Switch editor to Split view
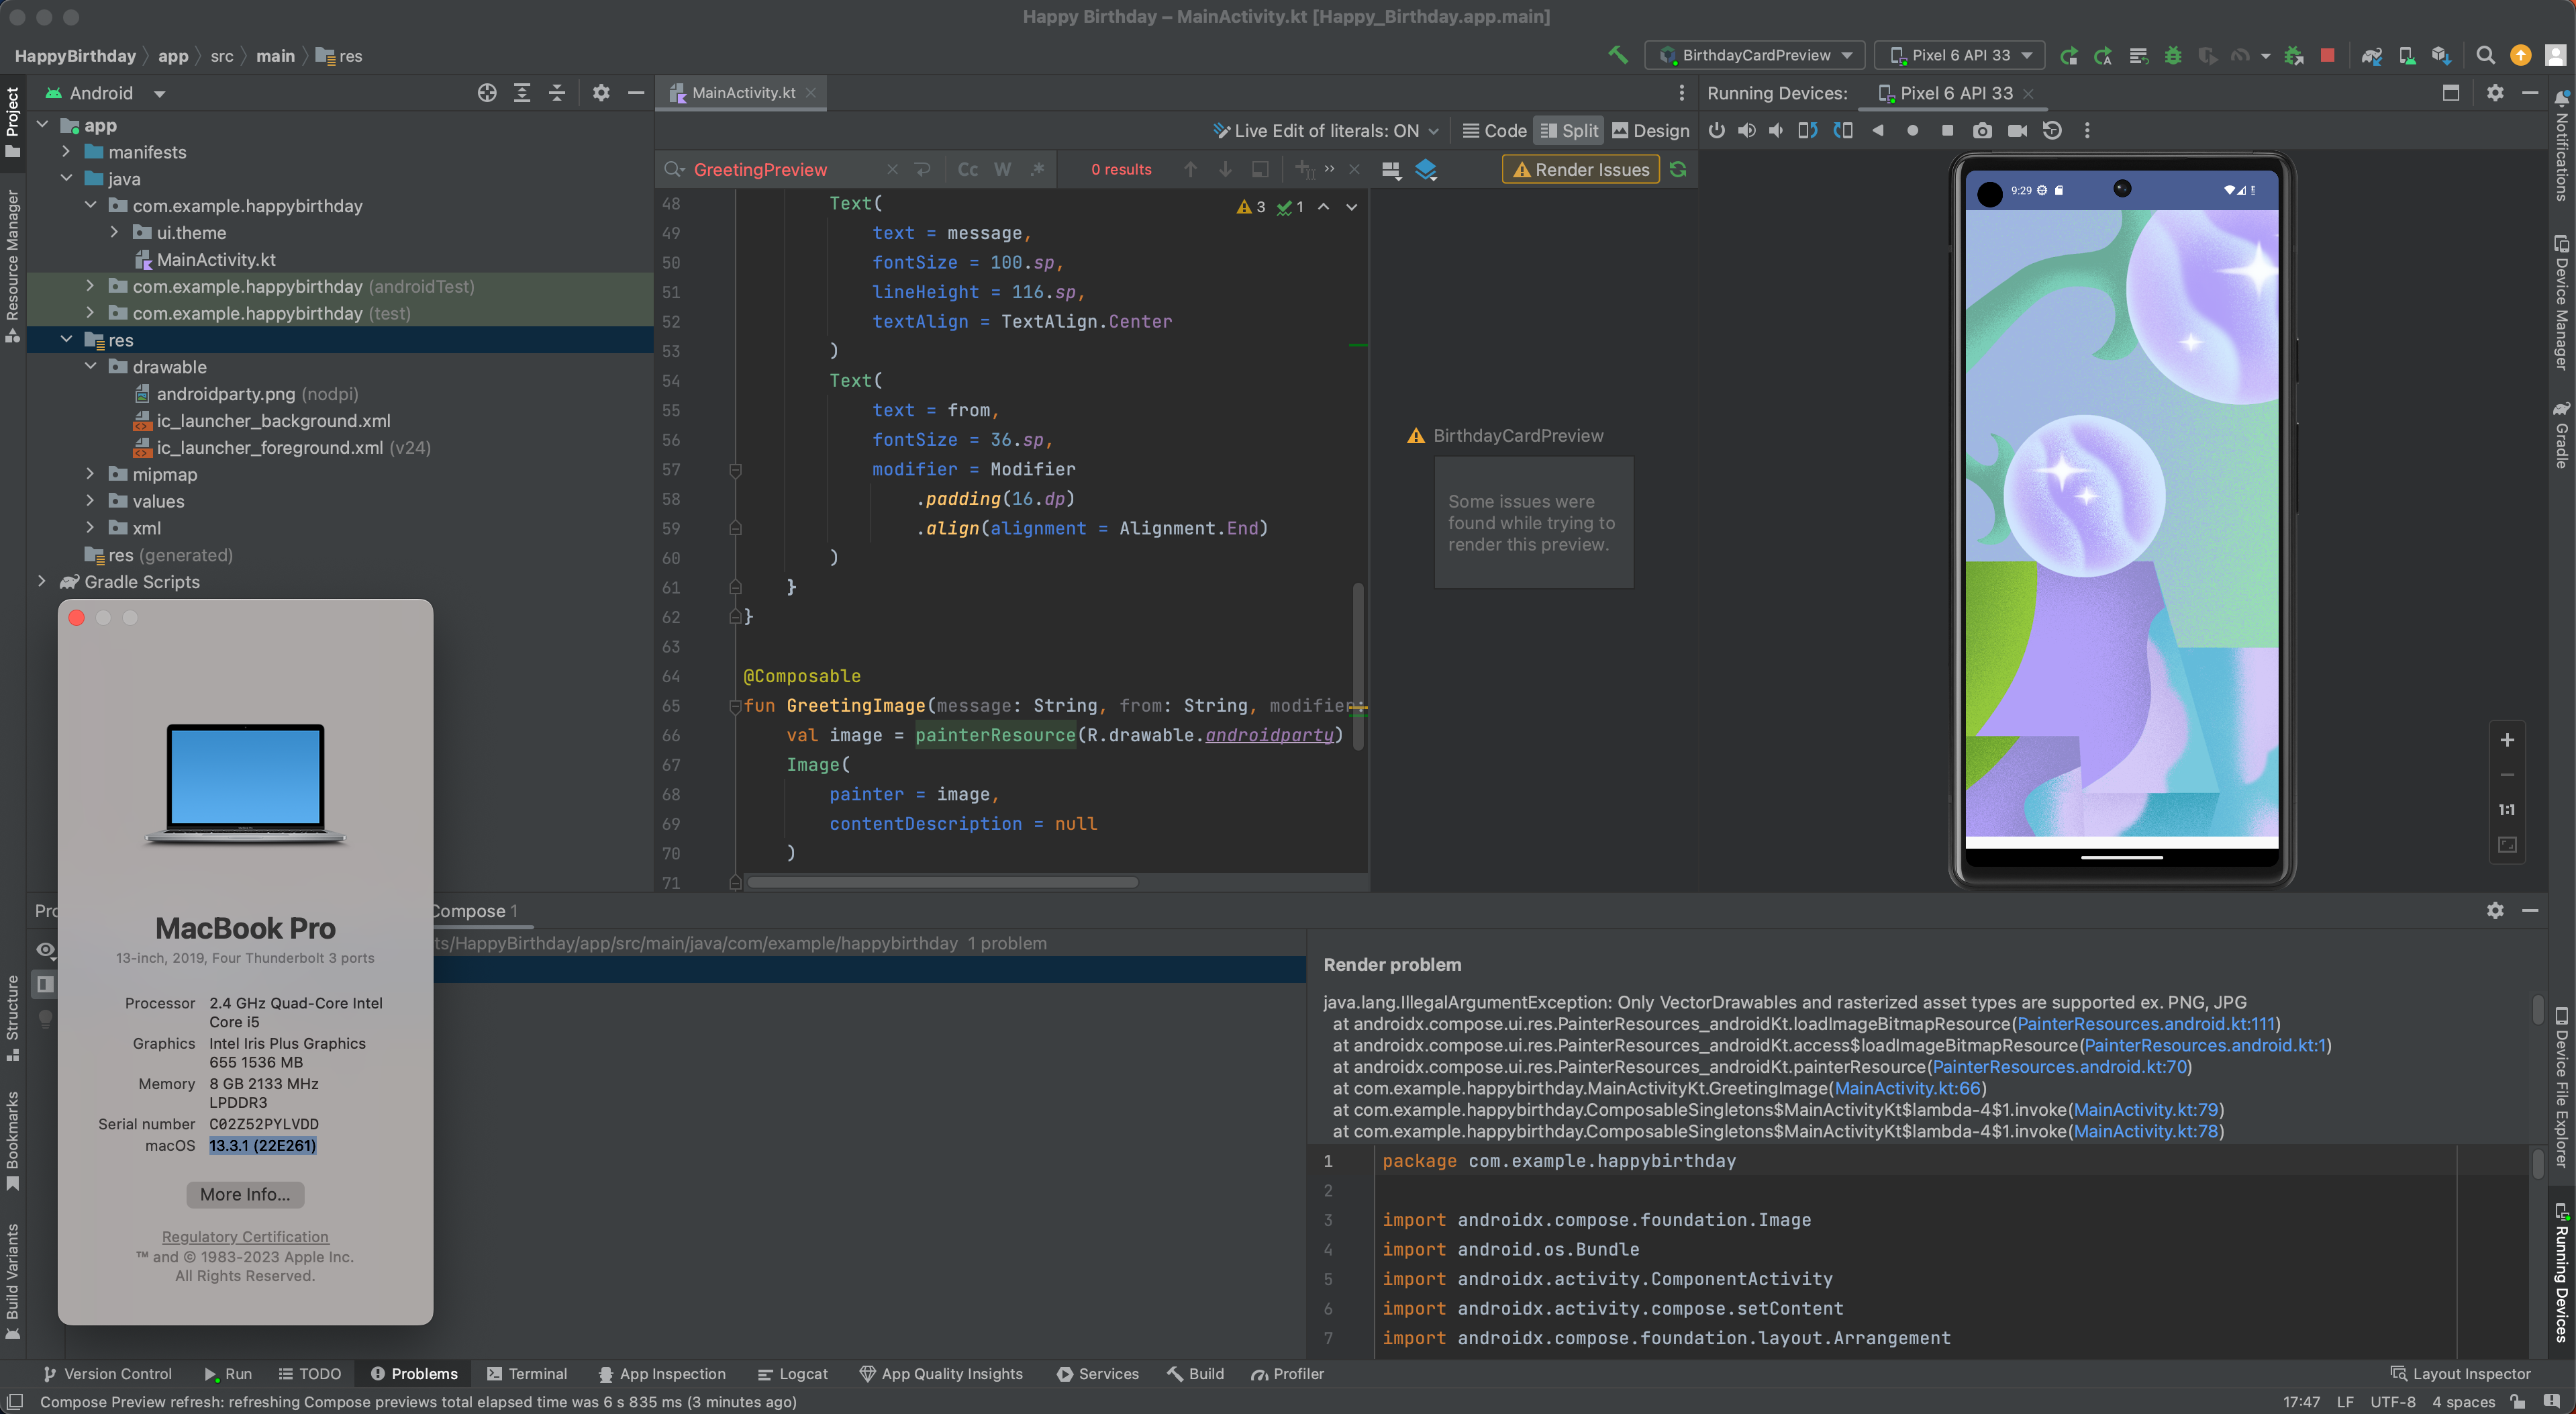The image size is (2576, 1414). [1569, 130]
